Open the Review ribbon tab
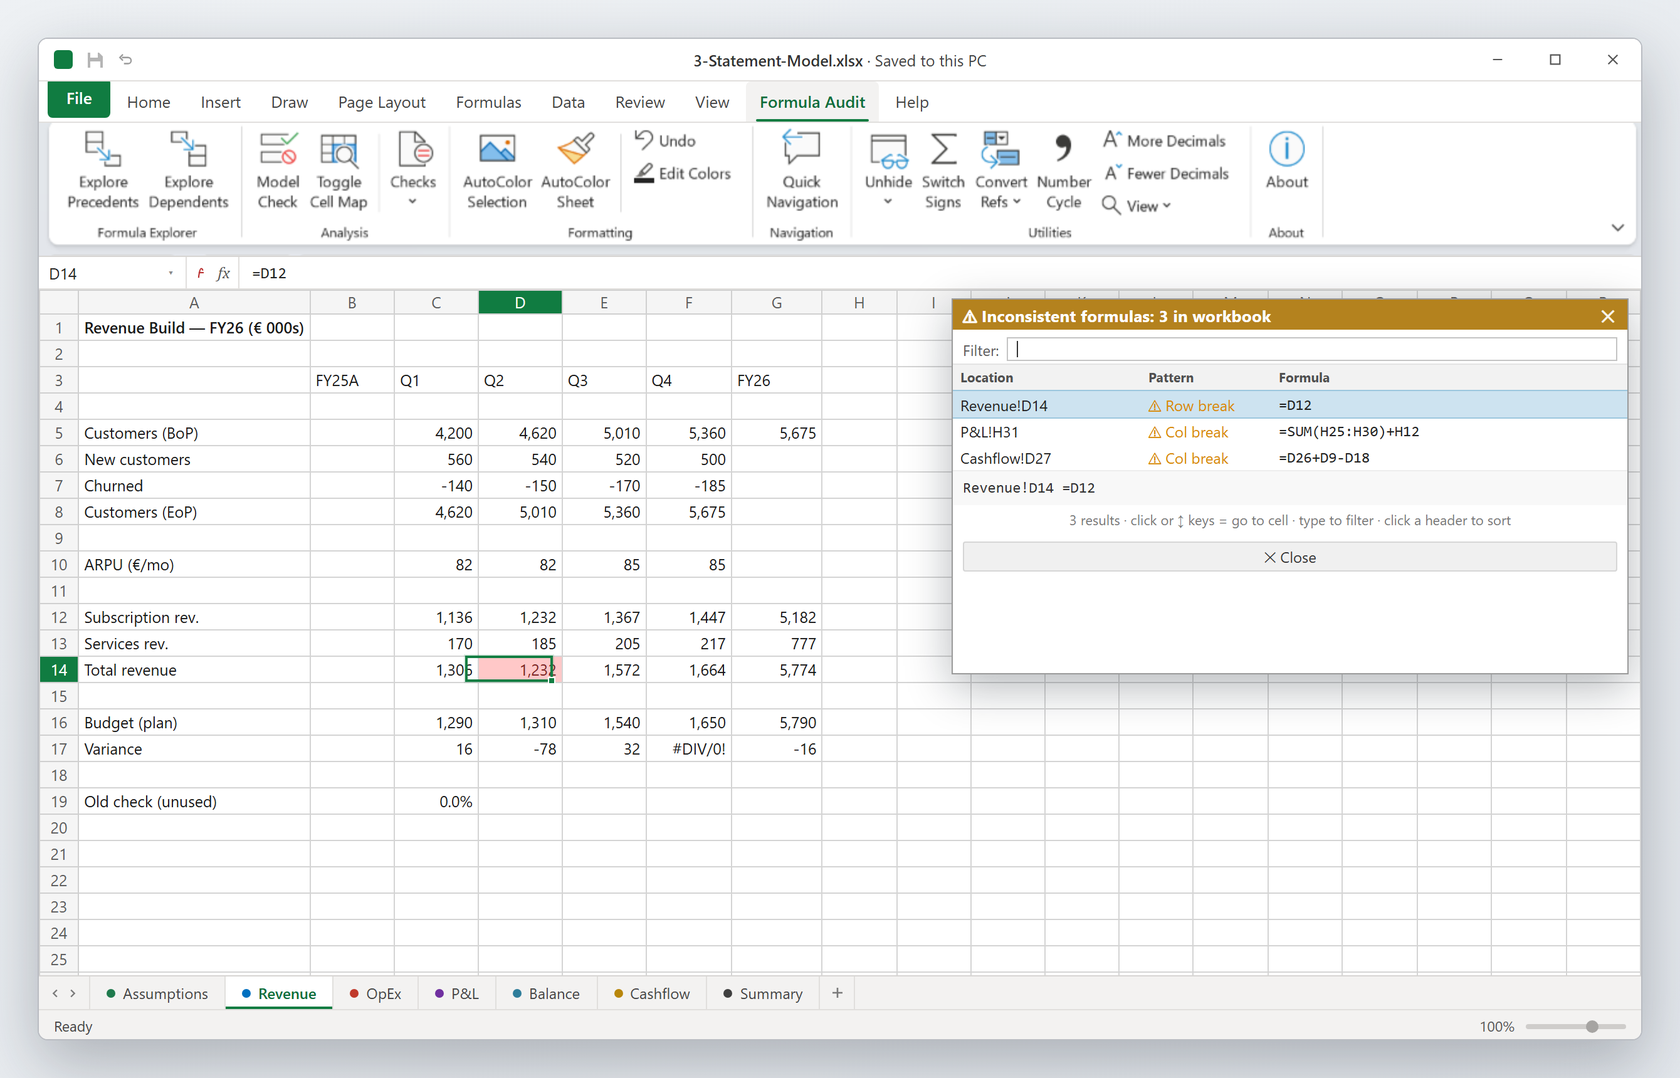The image size is (1680, 1078). tap(640, 102)
